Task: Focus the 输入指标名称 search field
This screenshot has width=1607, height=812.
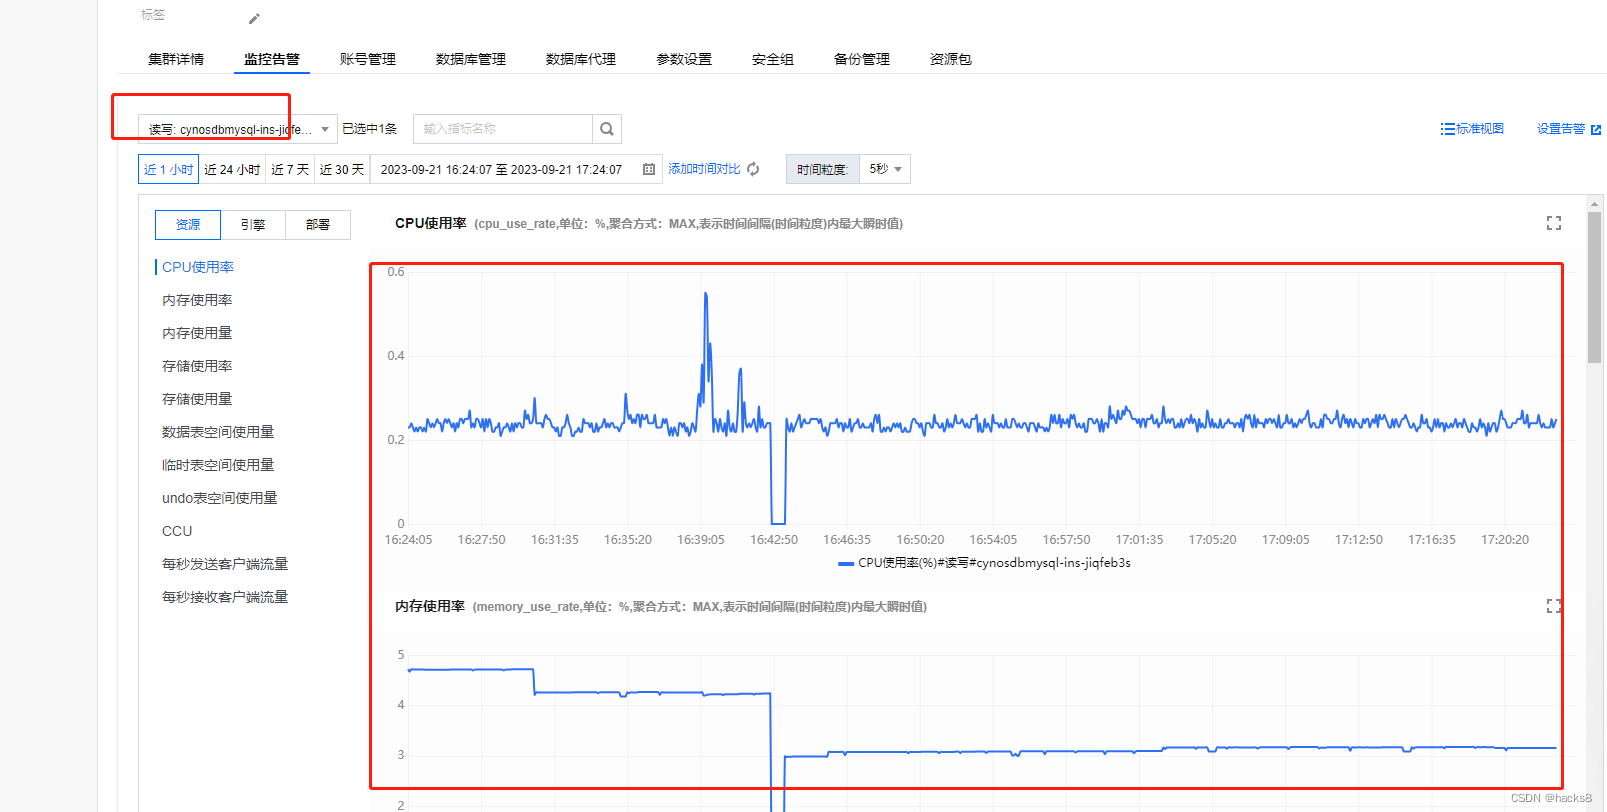Action: point(503,129)
